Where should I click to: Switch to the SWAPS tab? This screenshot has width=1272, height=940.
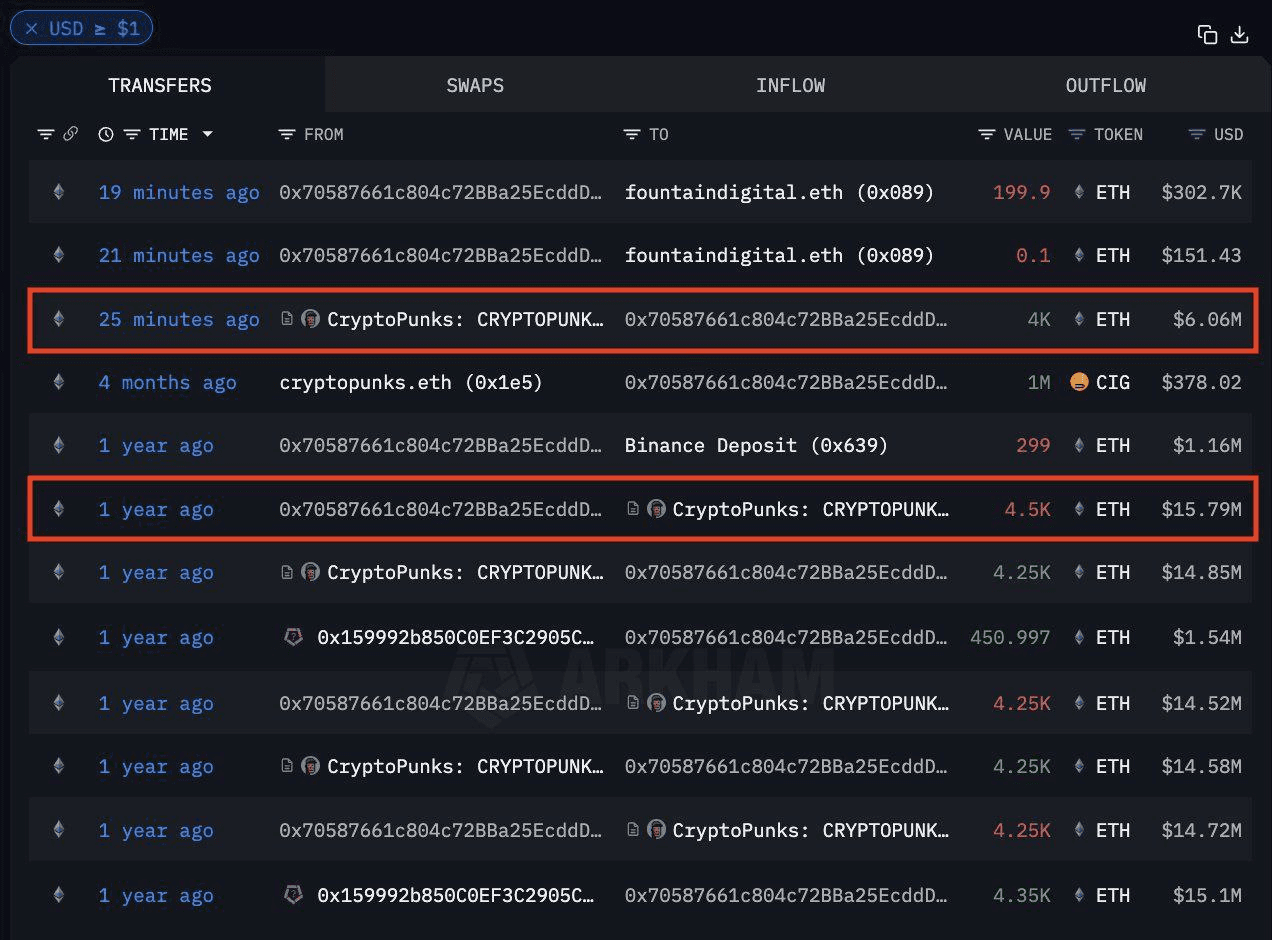point(475,85)
